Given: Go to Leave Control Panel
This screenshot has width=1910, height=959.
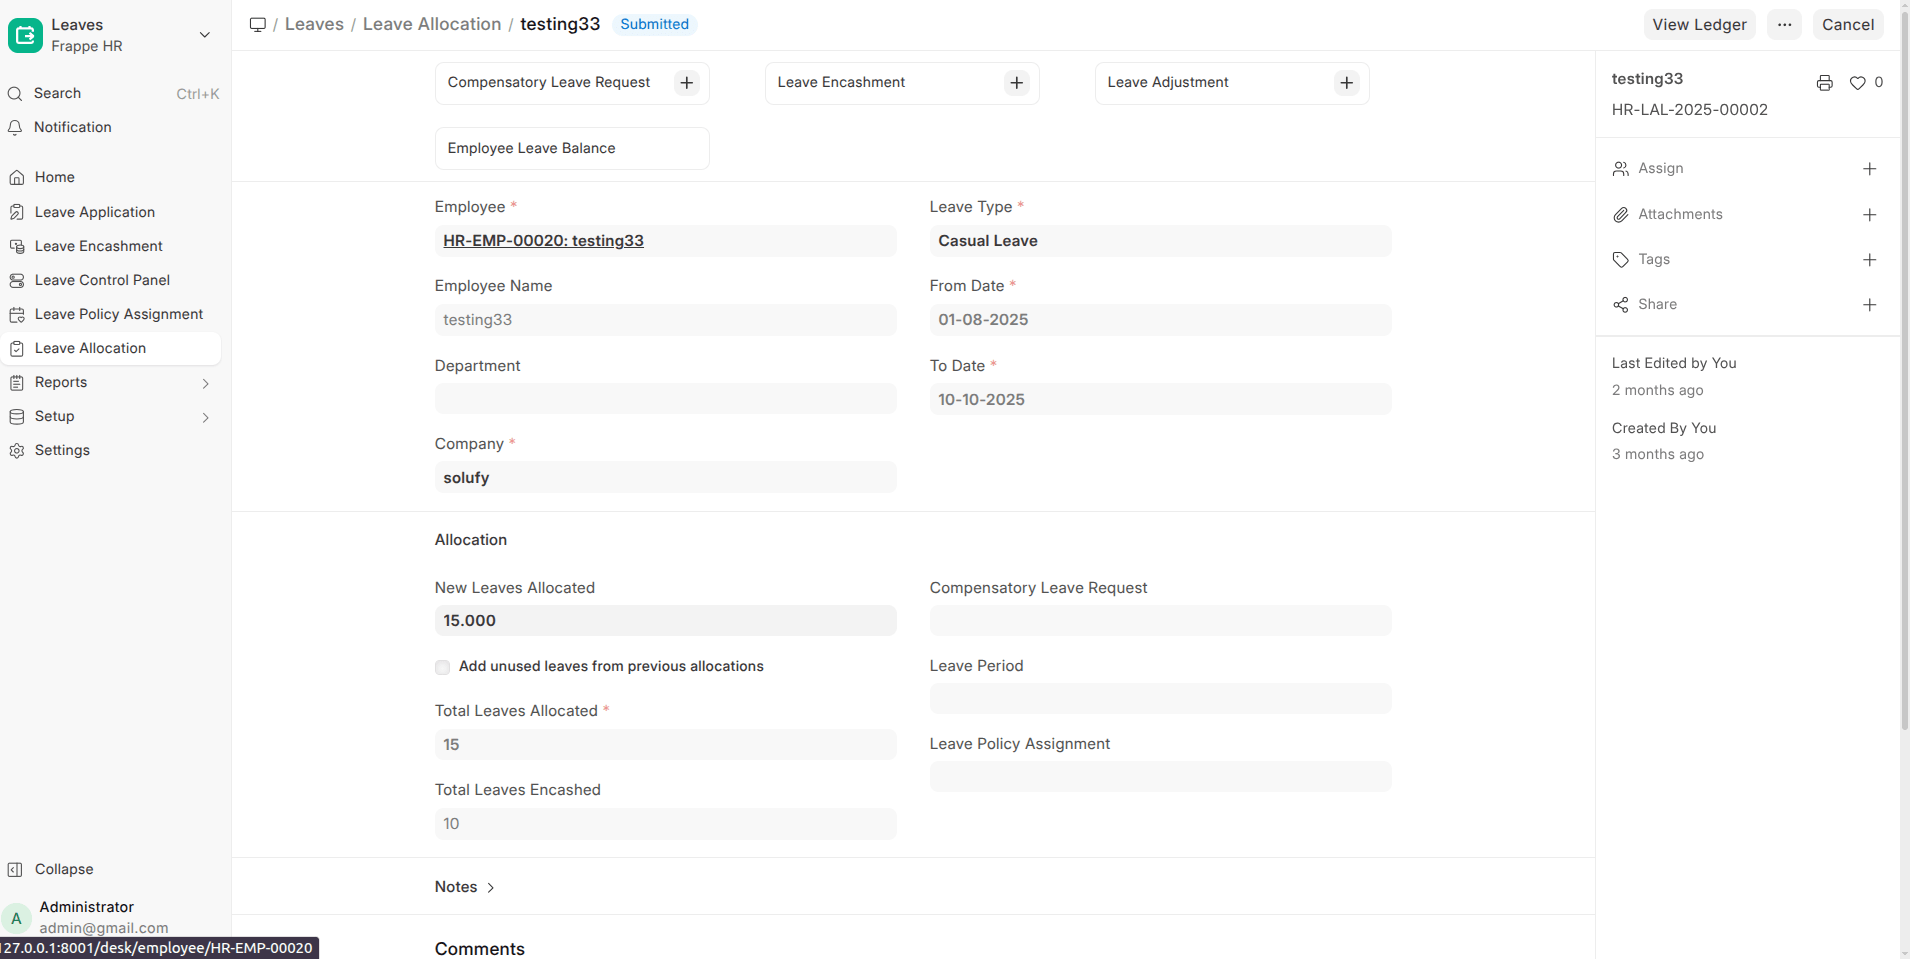Looking at the screenshot, I should tap(102, 280).
